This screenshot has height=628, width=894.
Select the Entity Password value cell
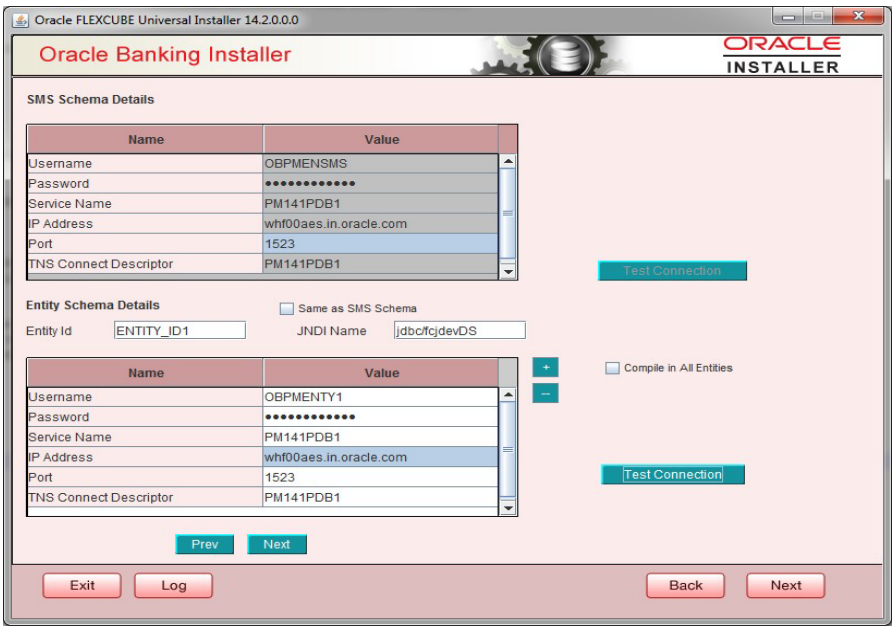[380, 417]
